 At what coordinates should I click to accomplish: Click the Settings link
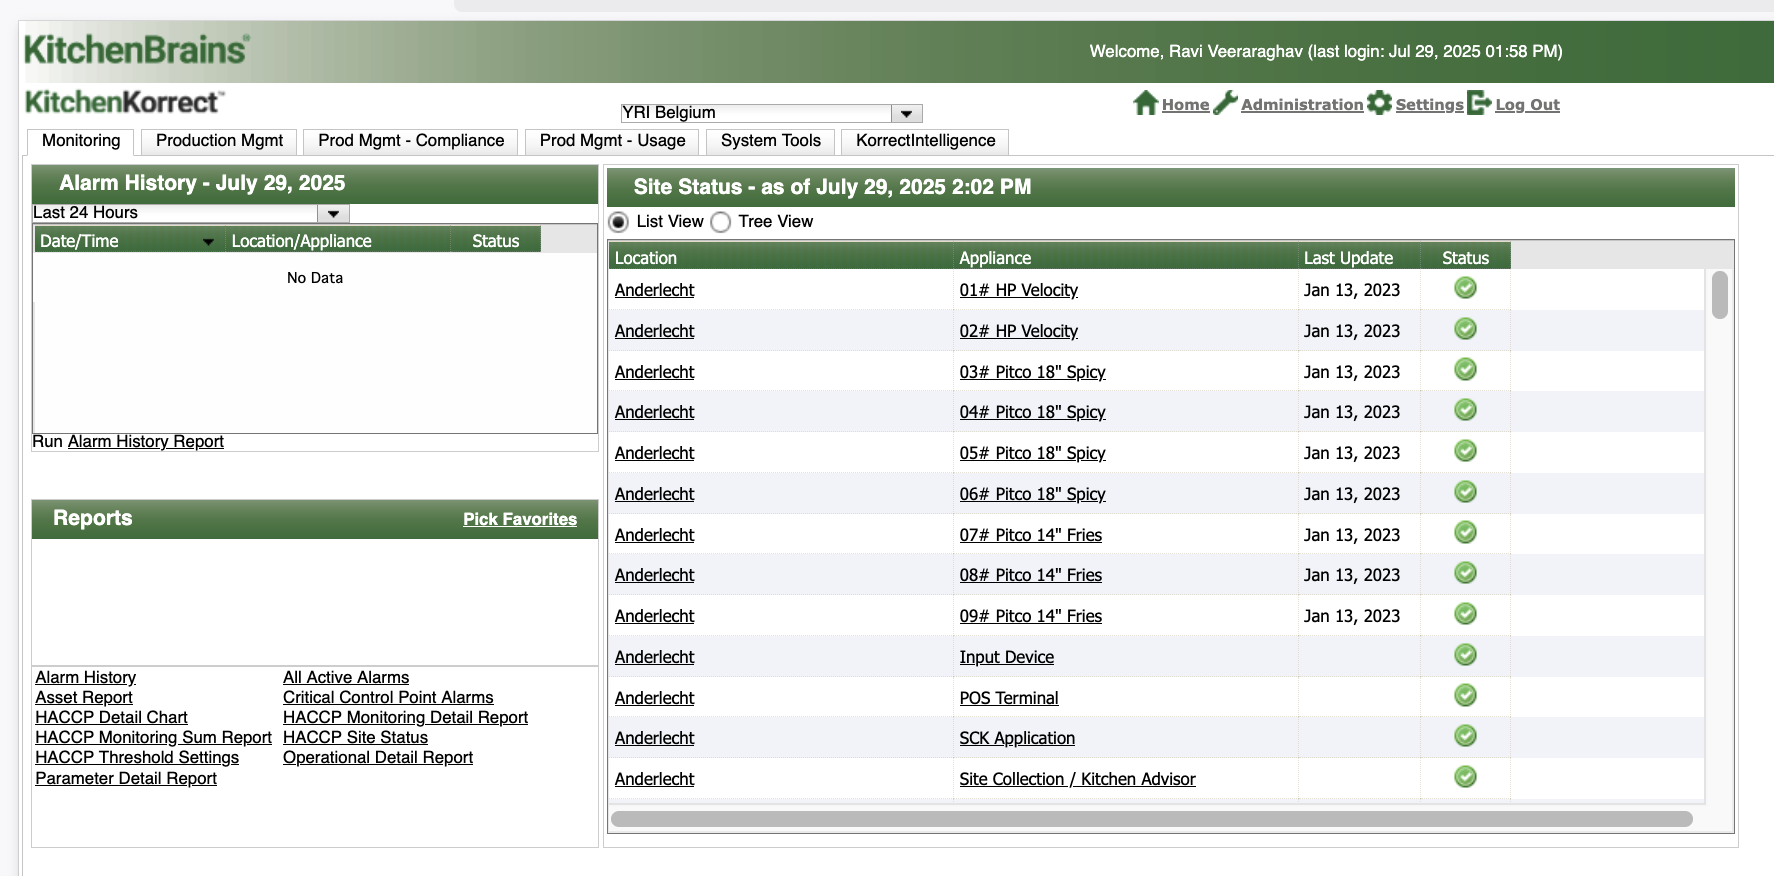point(1429,105)
